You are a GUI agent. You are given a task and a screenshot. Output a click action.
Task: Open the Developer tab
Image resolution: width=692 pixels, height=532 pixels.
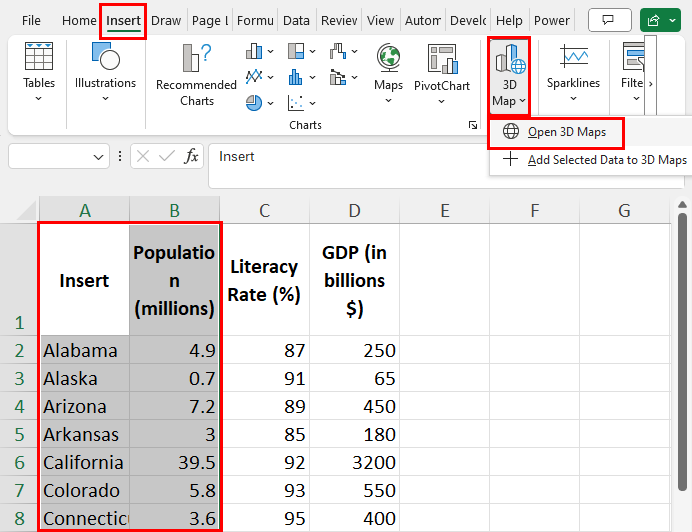[468, 20]
